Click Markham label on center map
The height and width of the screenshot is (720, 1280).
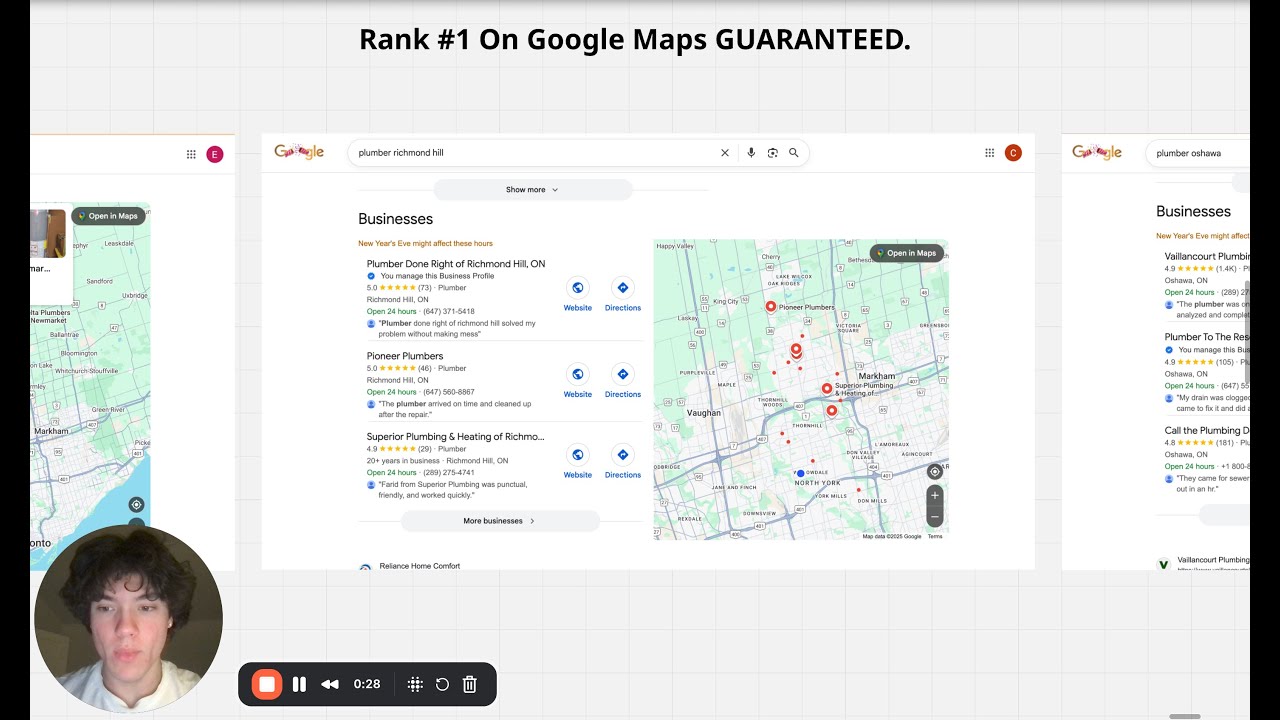(877, 376)
